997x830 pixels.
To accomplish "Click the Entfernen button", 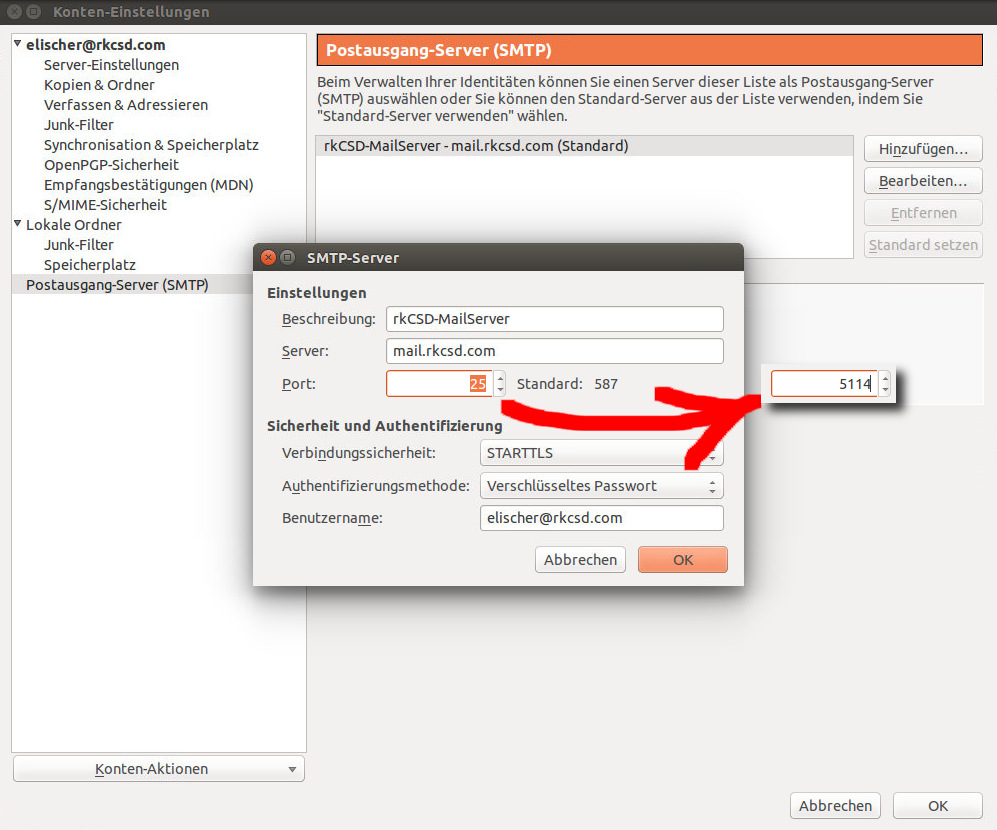I will click(x=923, y=213).
